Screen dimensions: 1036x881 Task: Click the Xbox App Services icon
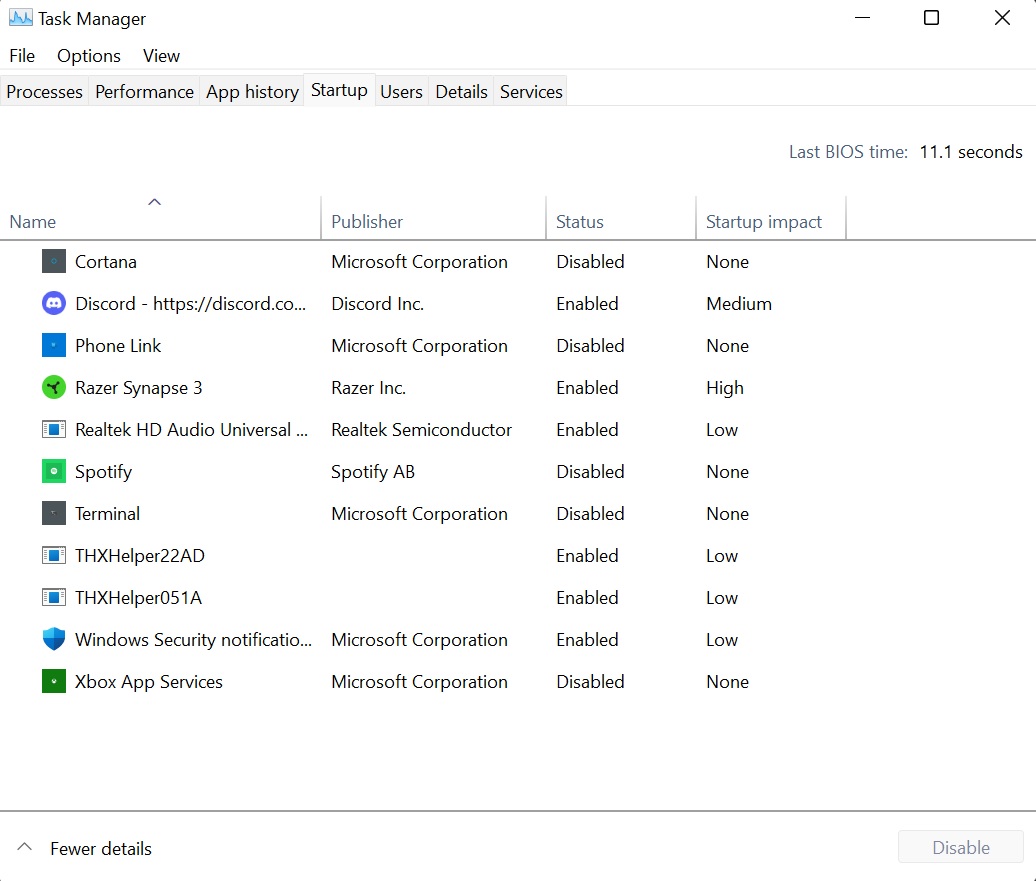[x=54, y=682]
